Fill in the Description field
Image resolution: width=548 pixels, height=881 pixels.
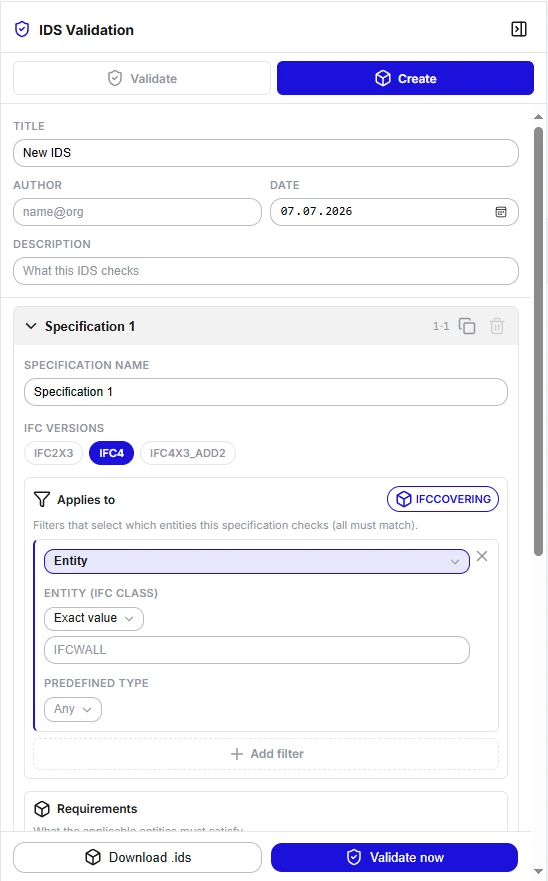[266, 271]
